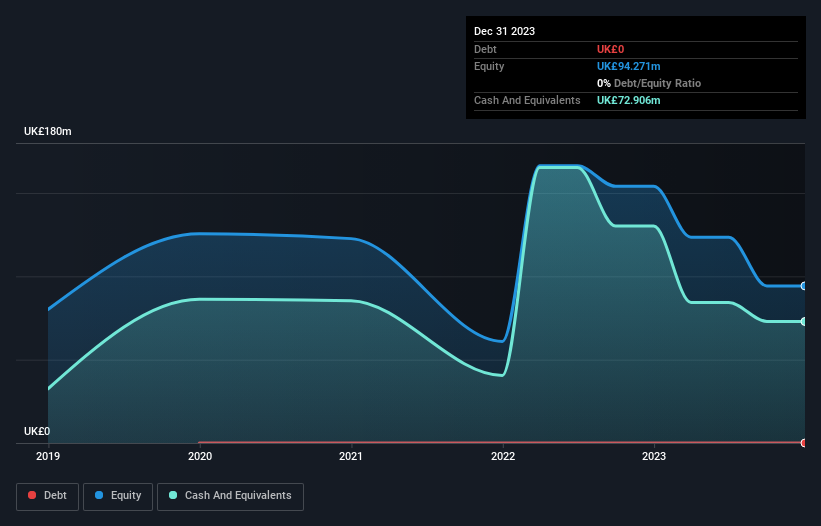The image size is (821, 526).
Task: Click the 2021 x-axis label
Action: click(x=351, y=456)
